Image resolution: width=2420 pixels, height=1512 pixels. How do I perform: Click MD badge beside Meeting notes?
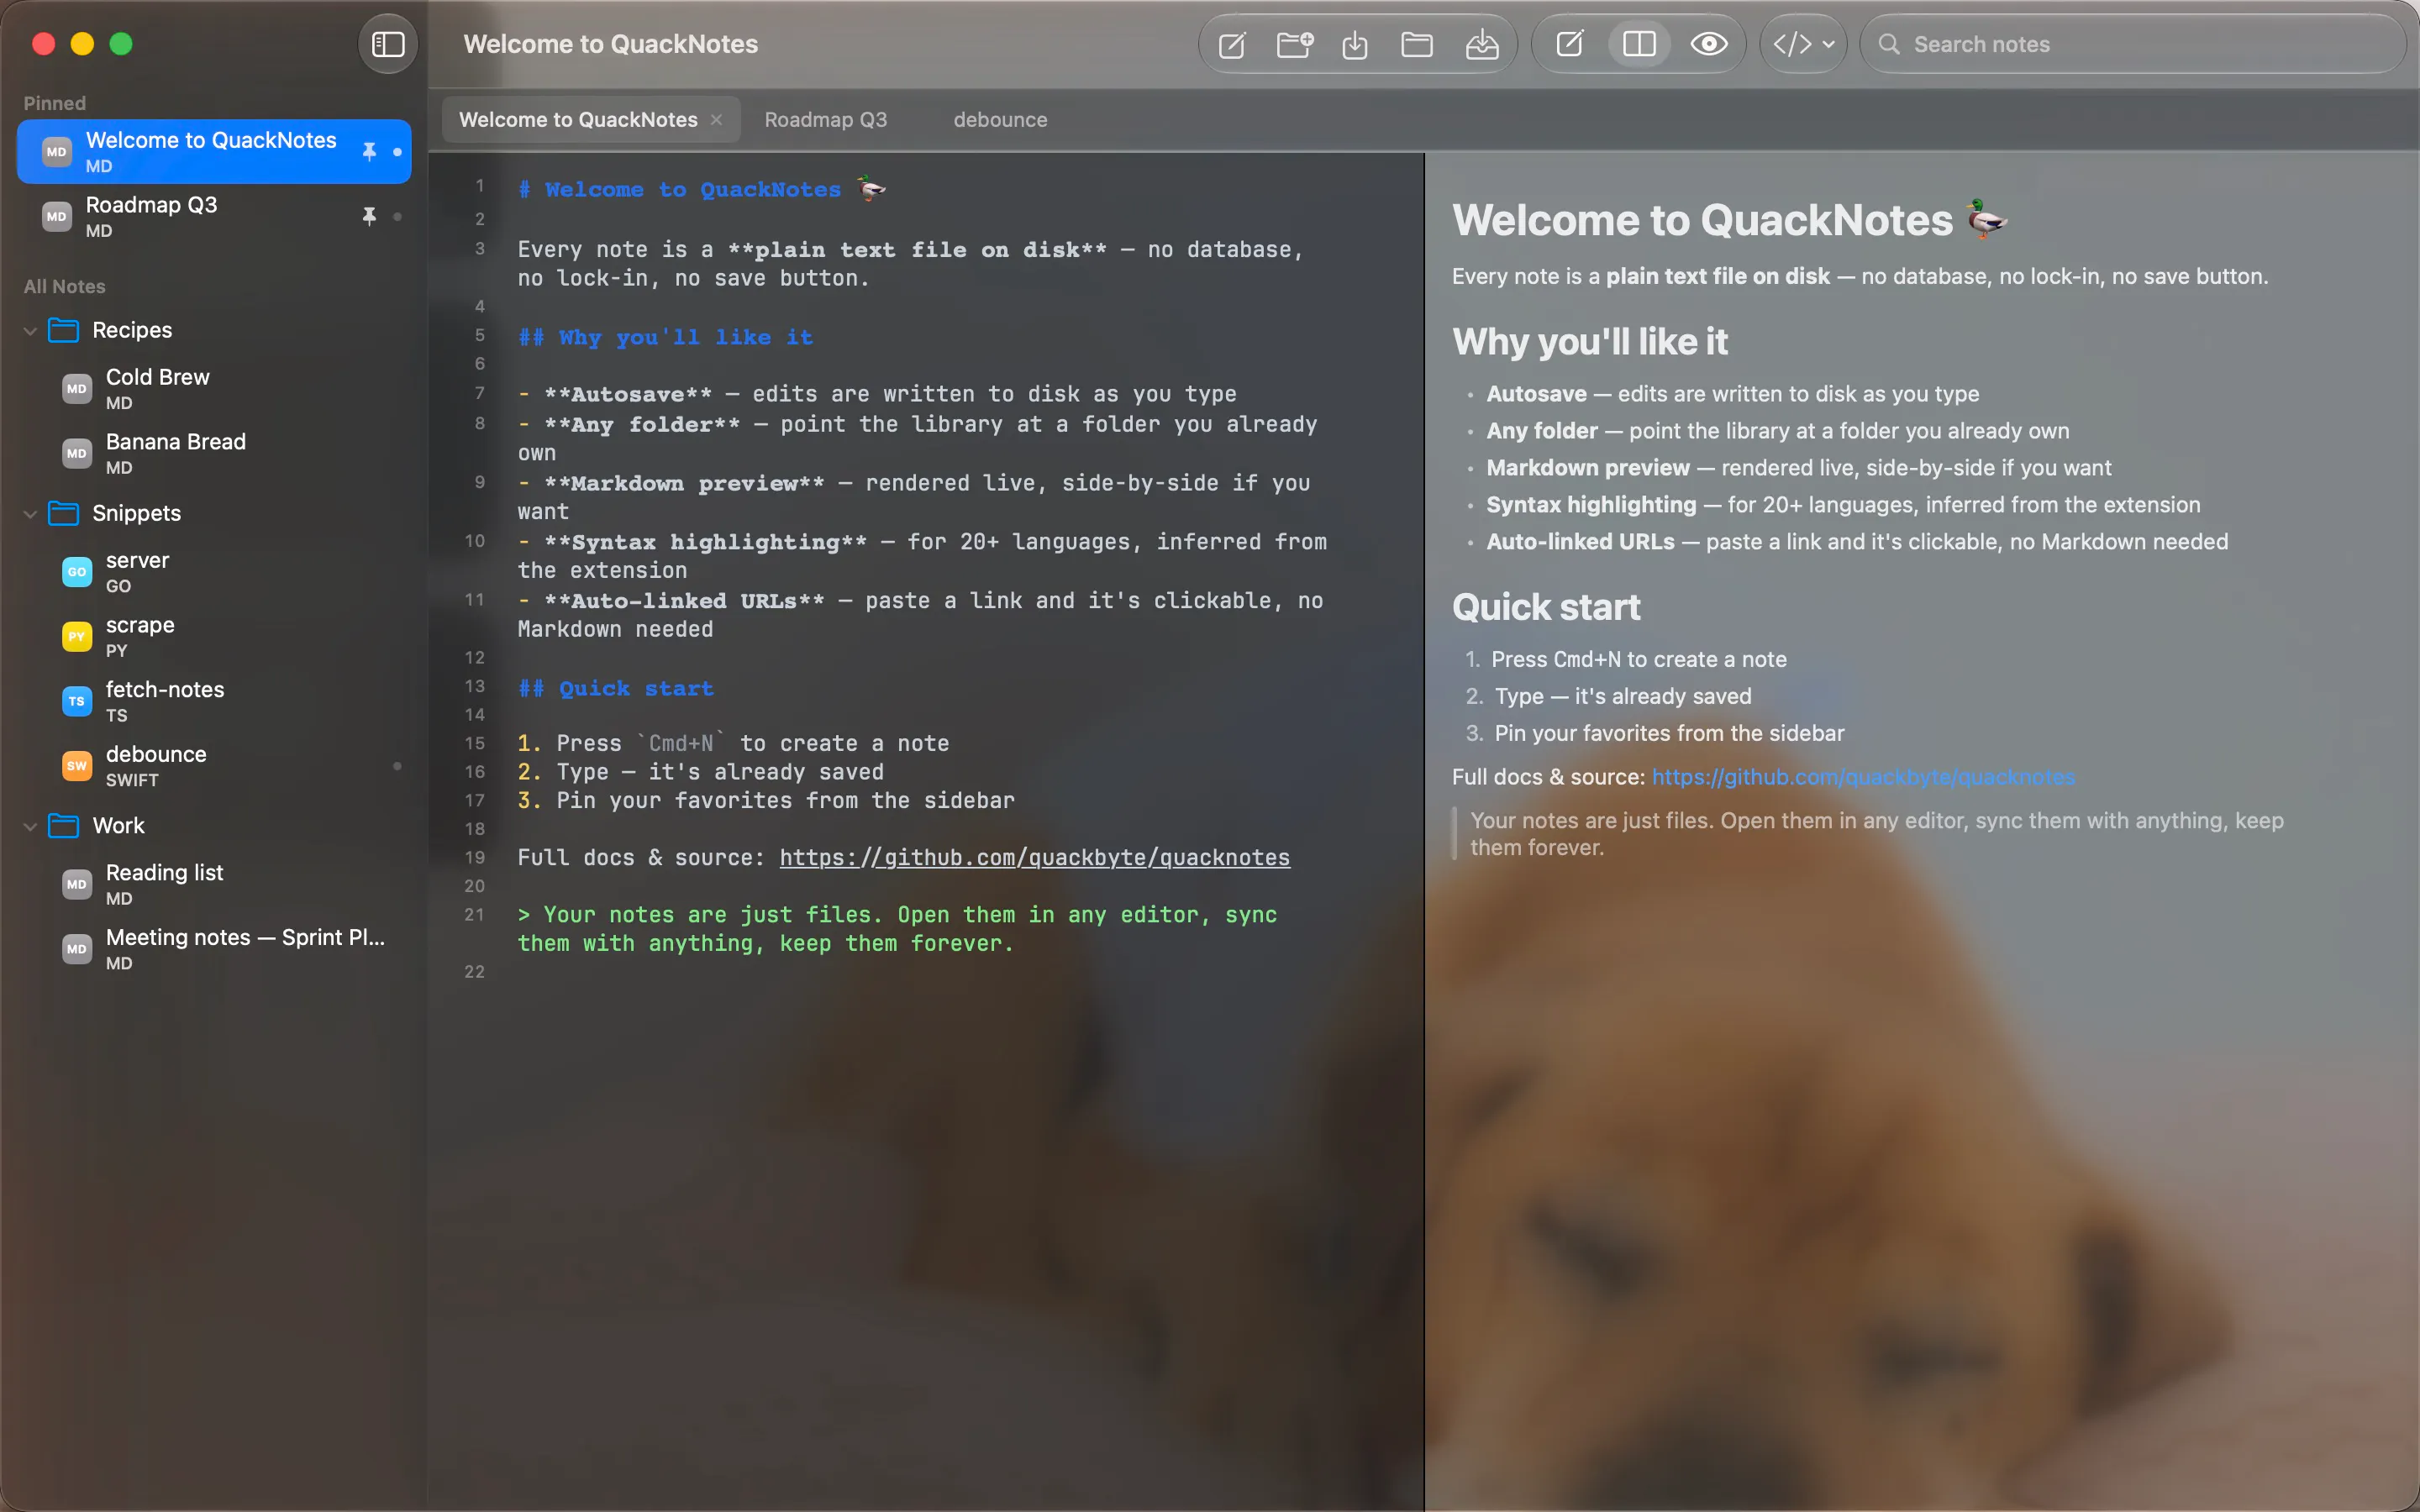click(77, 949)
